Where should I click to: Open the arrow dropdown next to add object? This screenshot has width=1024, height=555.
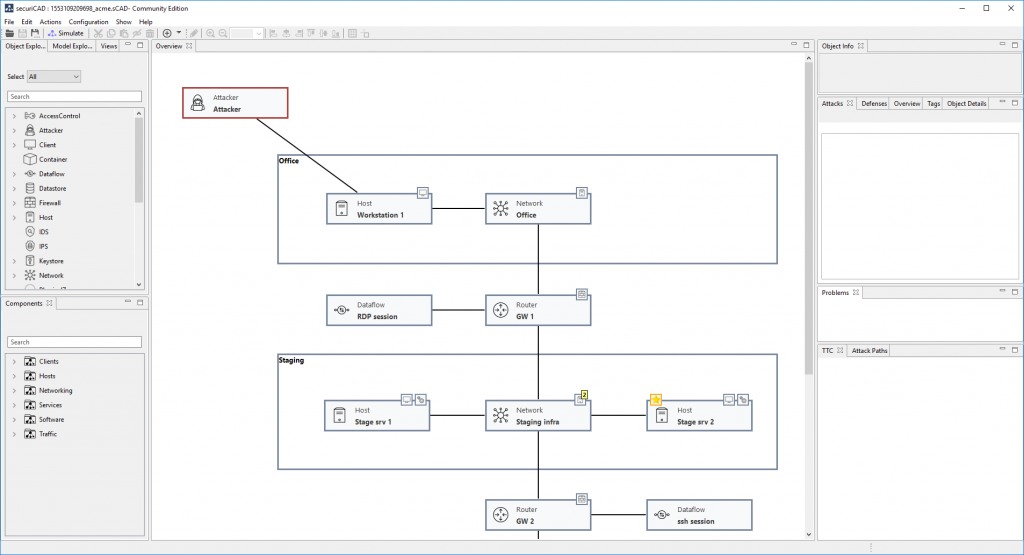click(178, 33)
